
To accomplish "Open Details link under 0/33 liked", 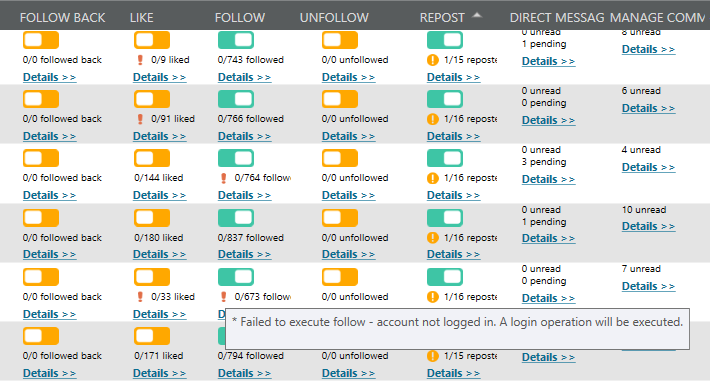I will (159, 314).
